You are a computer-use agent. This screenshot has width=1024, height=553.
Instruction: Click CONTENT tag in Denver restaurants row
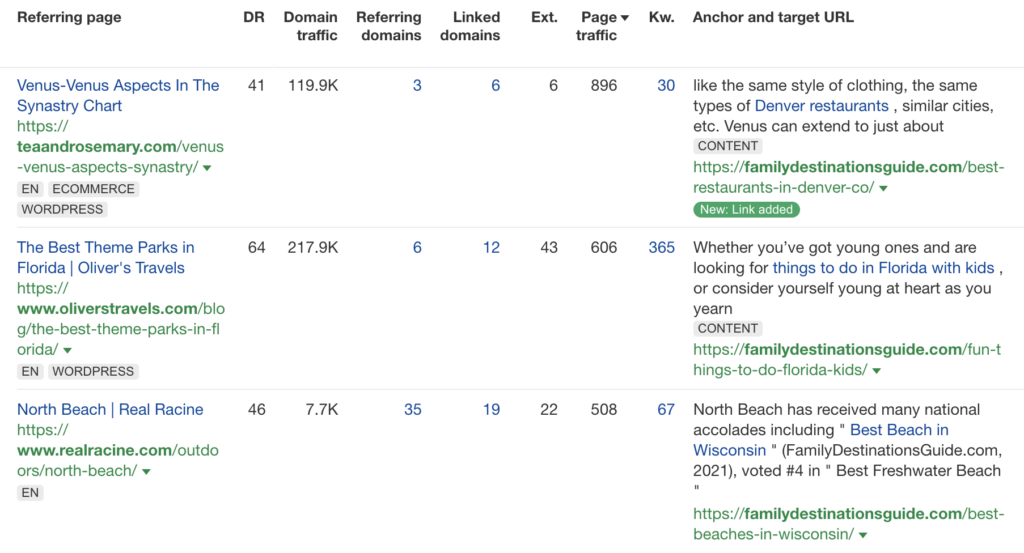(x=728, y=146)
